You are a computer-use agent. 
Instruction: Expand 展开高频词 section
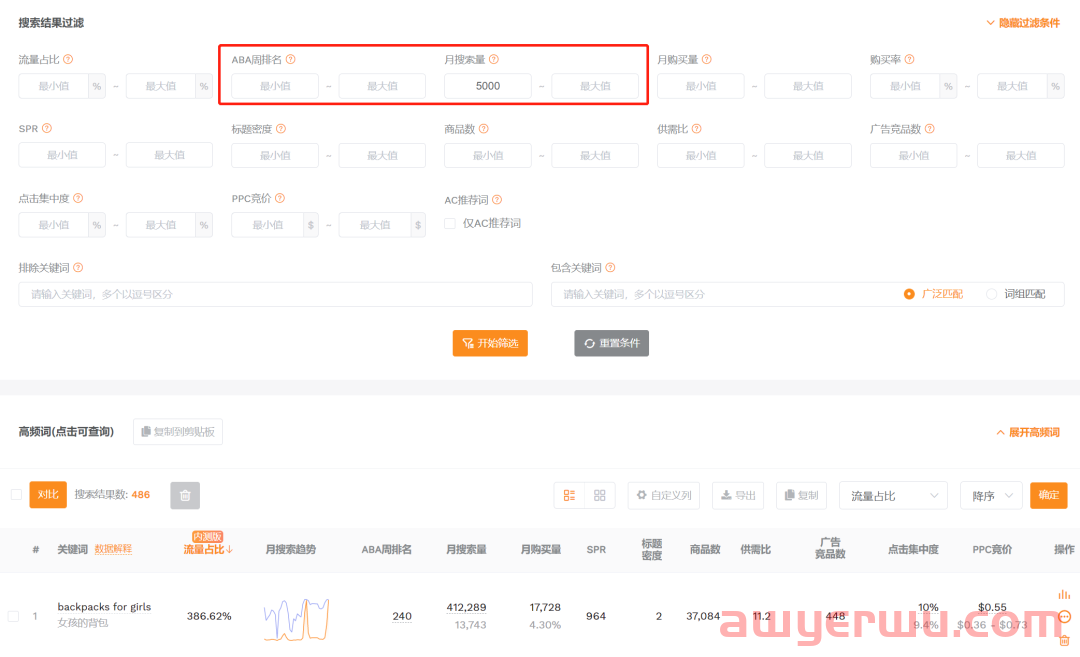[1027, 433]
